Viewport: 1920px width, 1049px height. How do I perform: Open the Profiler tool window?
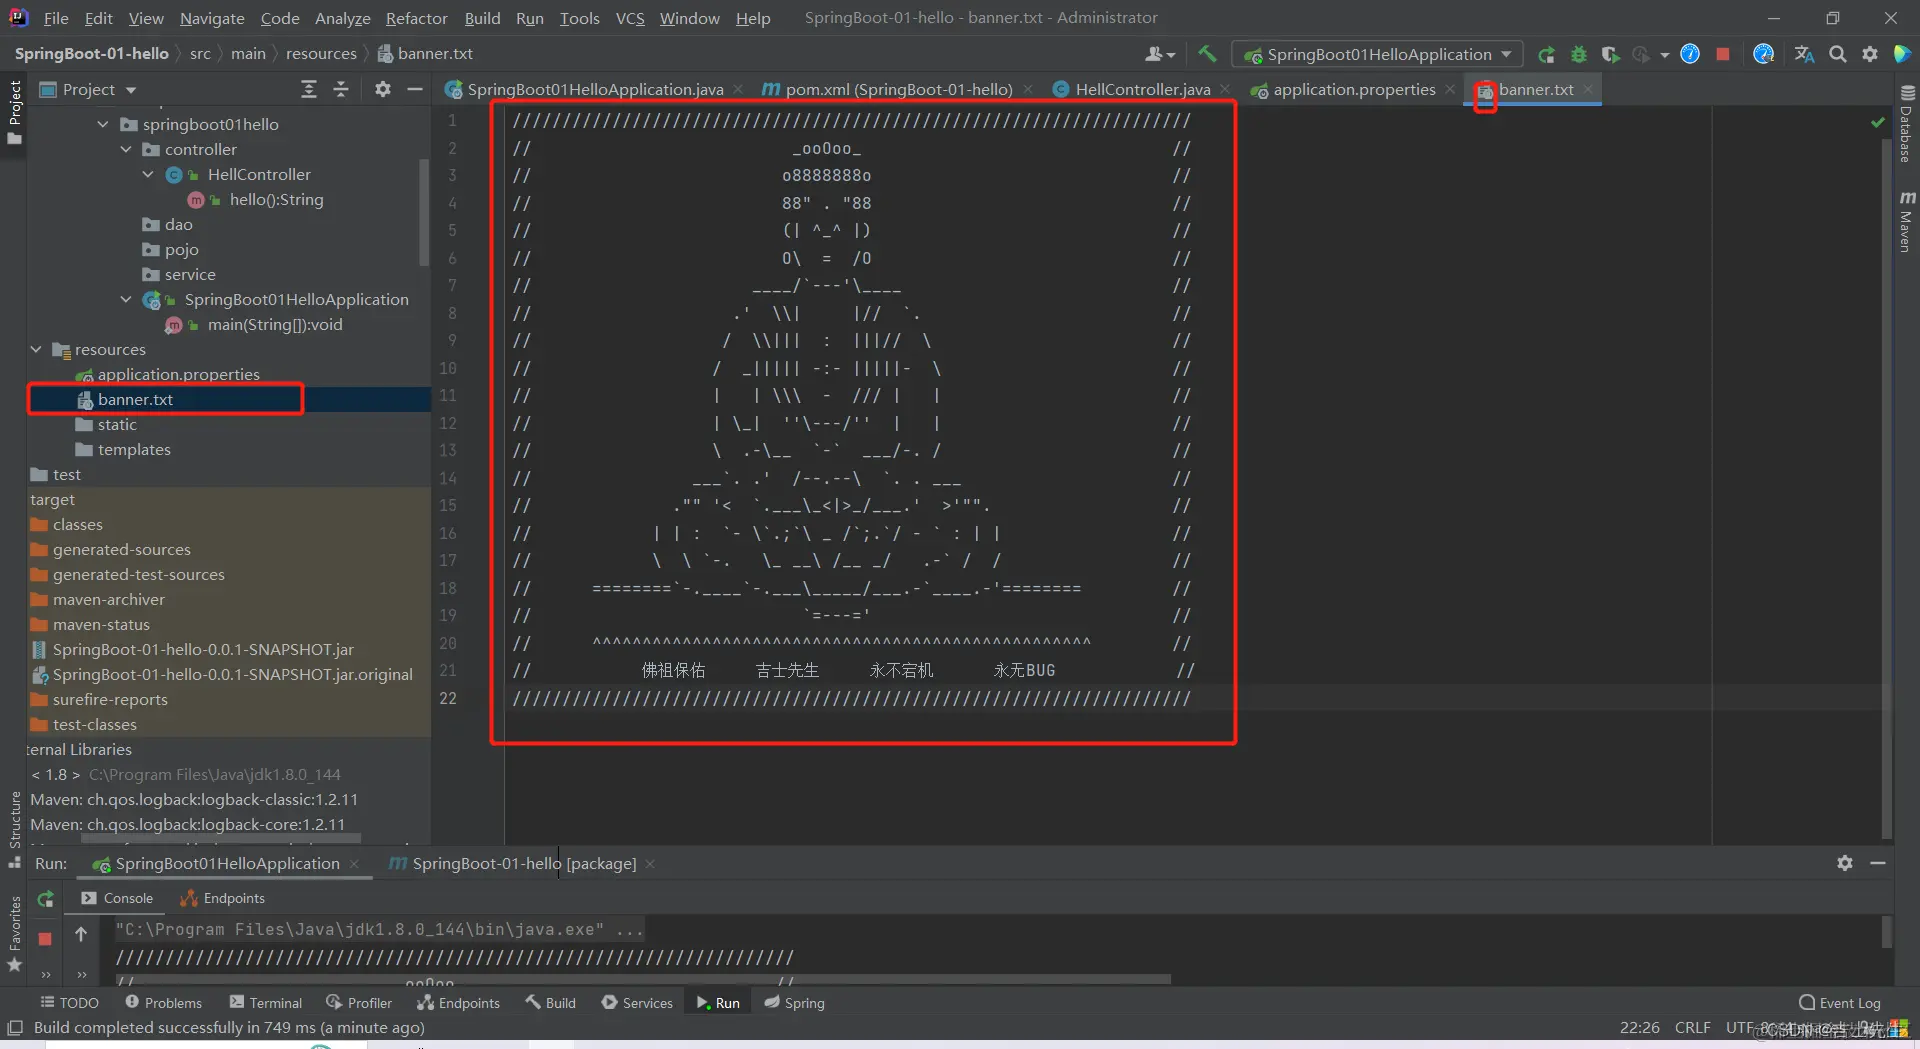tap(359, 1003)
